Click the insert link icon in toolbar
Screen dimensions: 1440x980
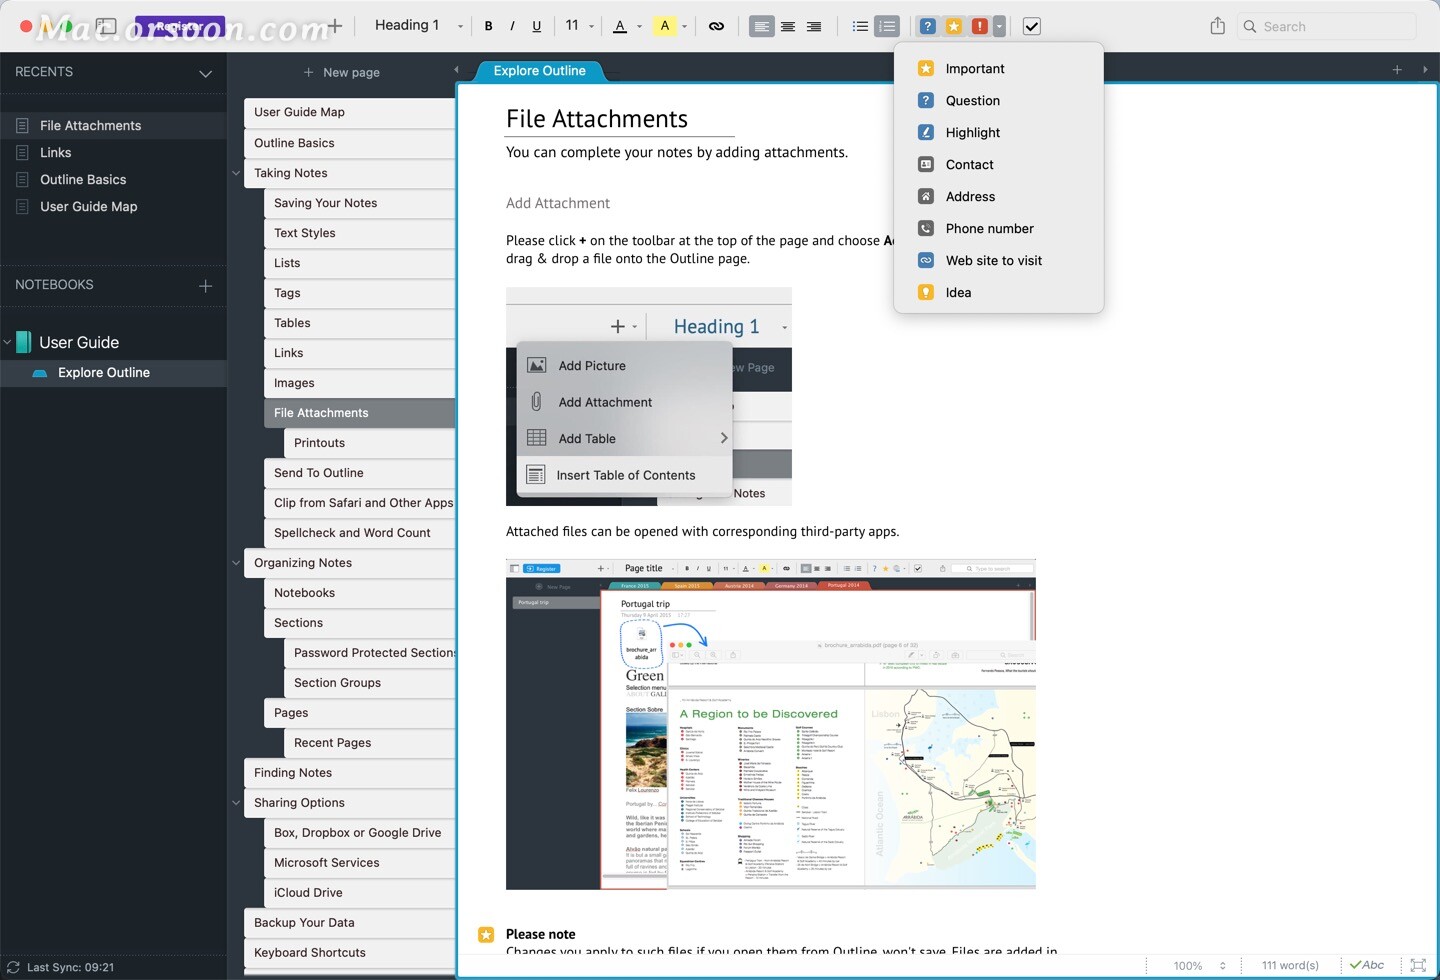[x=716, y=26]
